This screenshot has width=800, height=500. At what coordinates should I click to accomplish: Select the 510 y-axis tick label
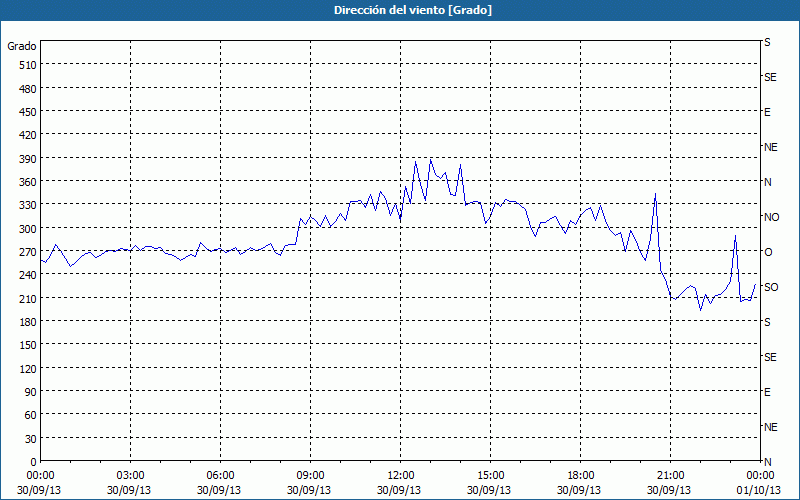point(28,65)
